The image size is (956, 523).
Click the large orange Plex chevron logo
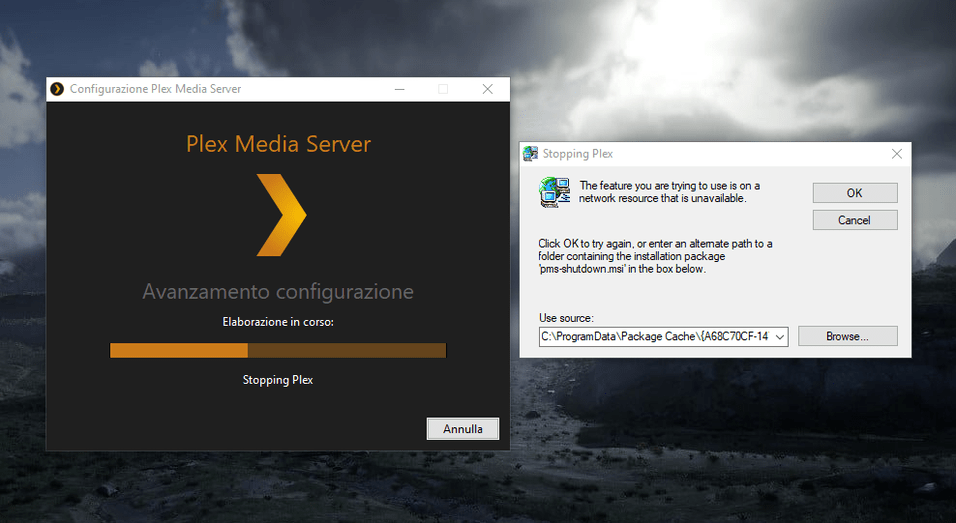click(x=281, y=215)
